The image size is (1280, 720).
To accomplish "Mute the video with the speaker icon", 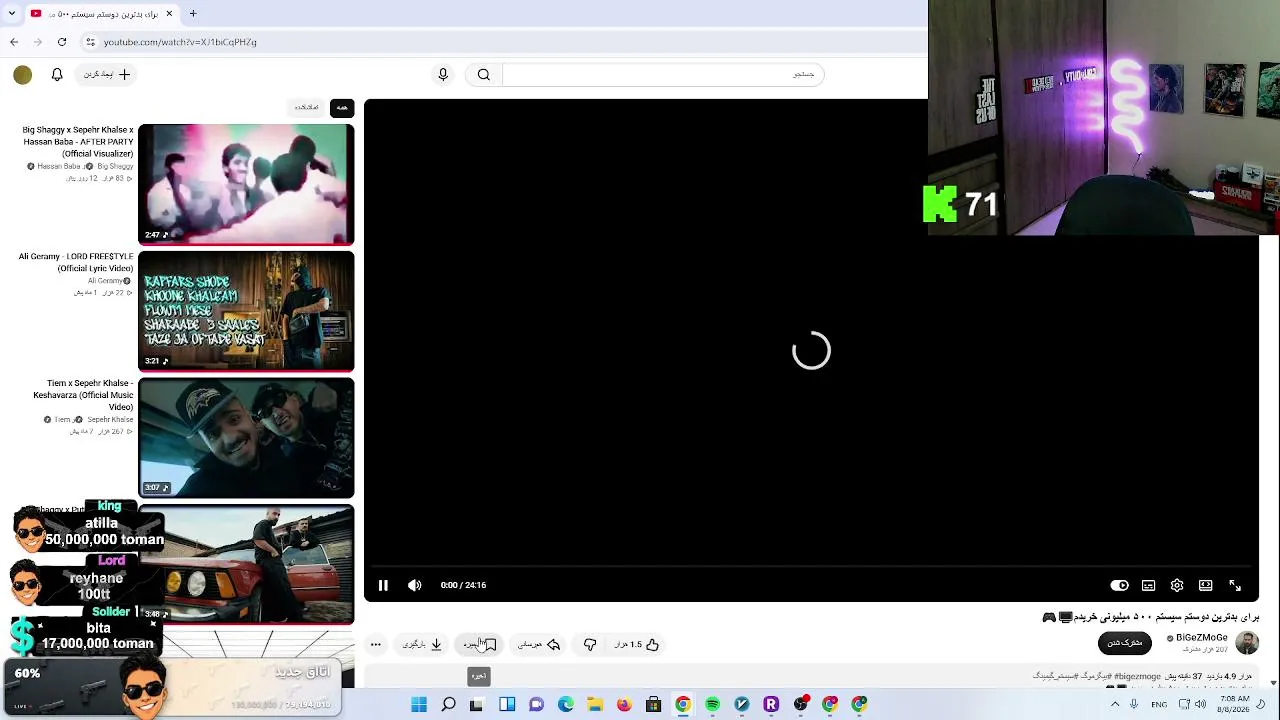I will [415, 585].
